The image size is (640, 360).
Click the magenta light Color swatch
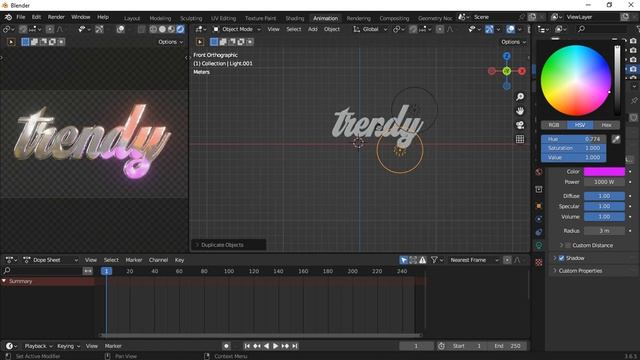click(x=604, y=171)
